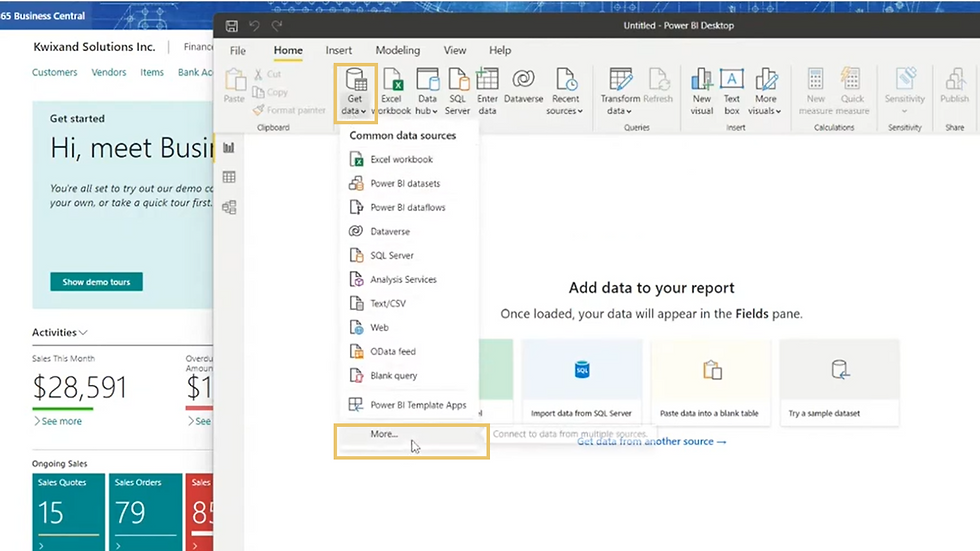Click the Undo arrow in title bar
The image size is (980, 551).
pyautogui.click(x=254, y=26)
